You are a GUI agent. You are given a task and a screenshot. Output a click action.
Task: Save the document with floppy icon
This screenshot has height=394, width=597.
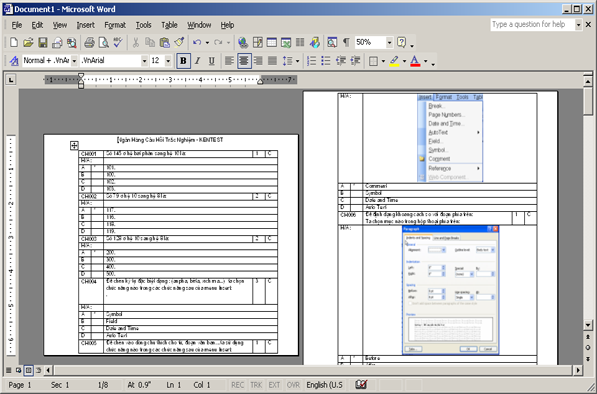coord(43,42)
